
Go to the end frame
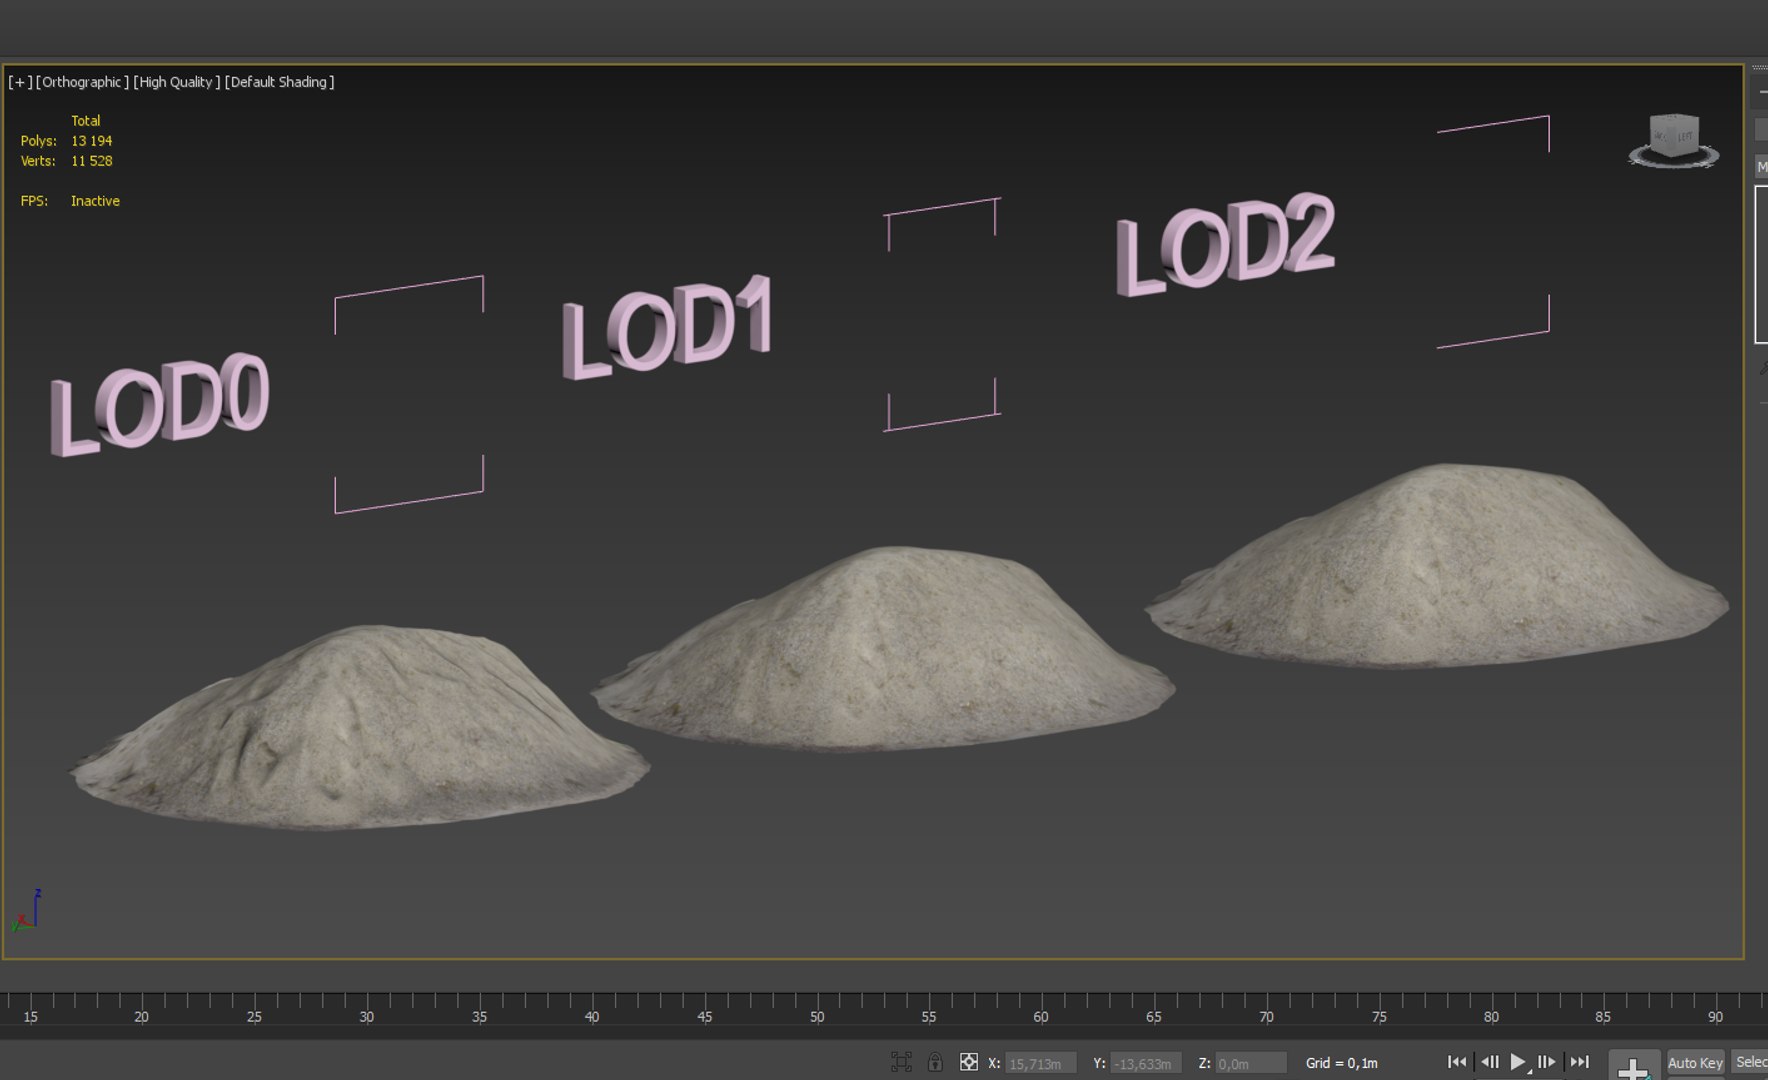[x=1579, y=1062]
